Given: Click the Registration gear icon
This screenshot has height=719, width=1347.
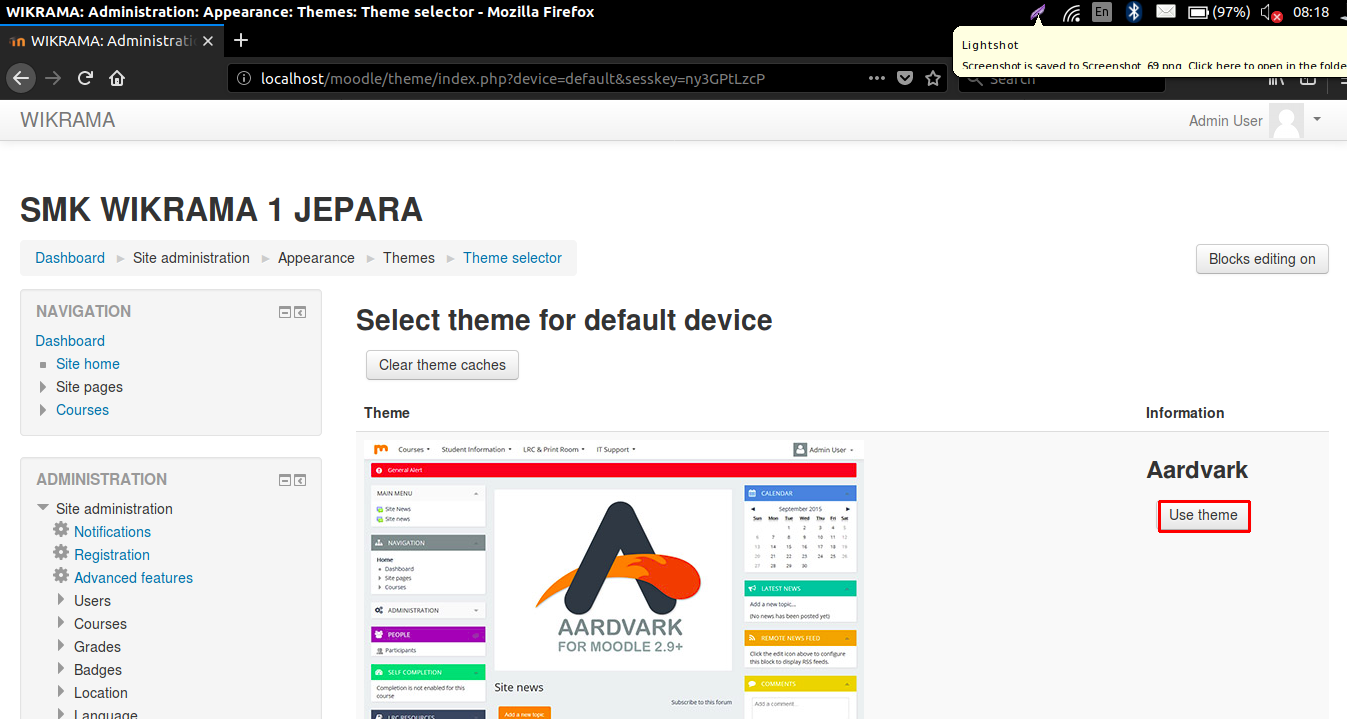Looking at the screenshot, I should (x=61, y=553).
